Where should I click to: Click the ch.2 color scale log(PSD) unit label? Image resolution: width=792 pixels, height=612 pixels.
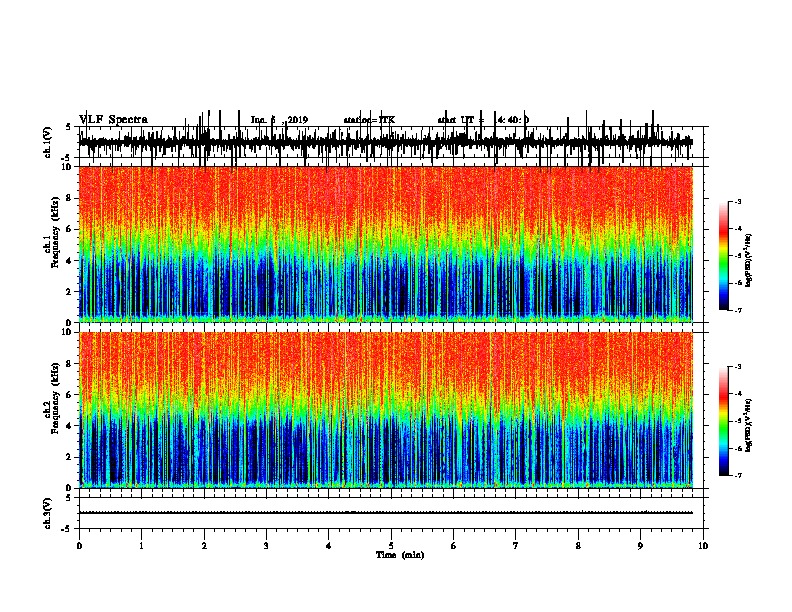[749, 425]
